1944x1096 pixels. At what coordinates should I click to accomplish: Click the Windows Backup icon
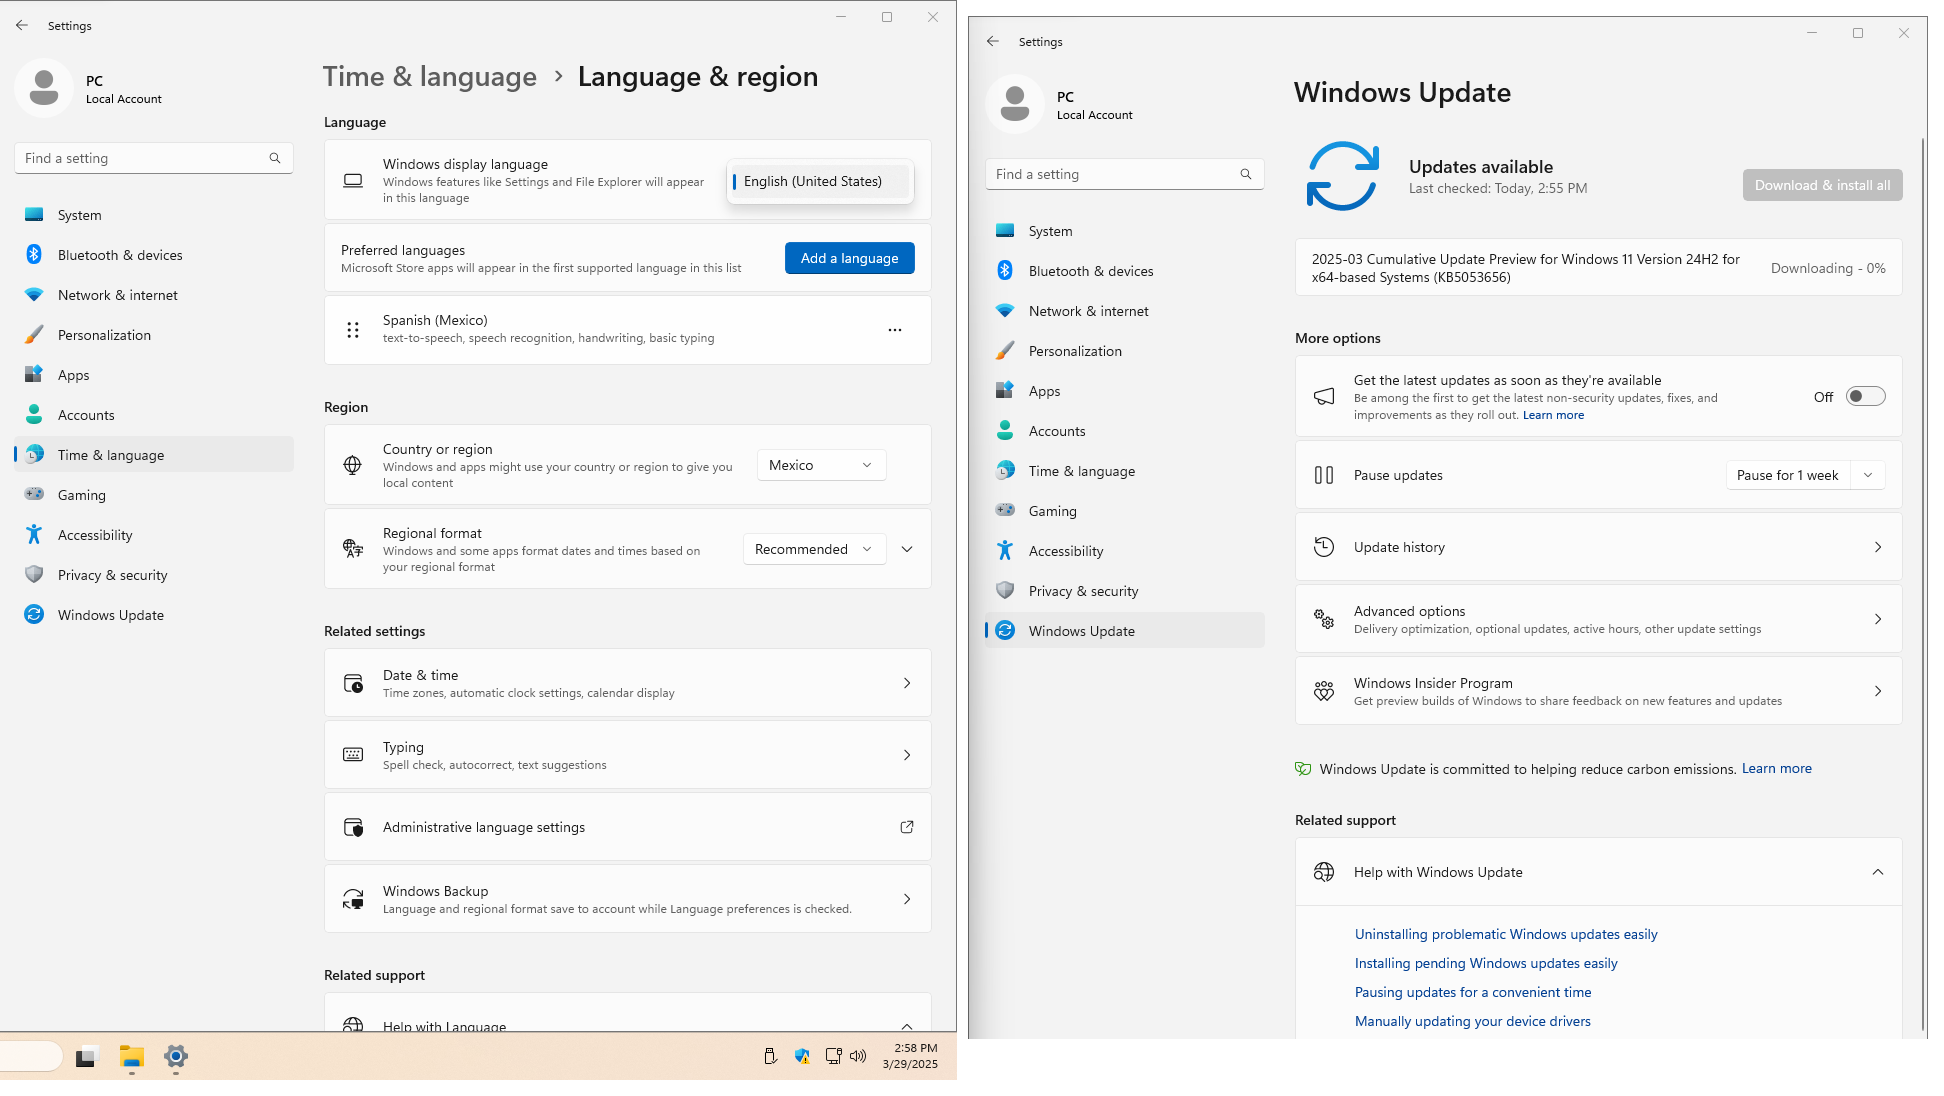coord(353,899)
